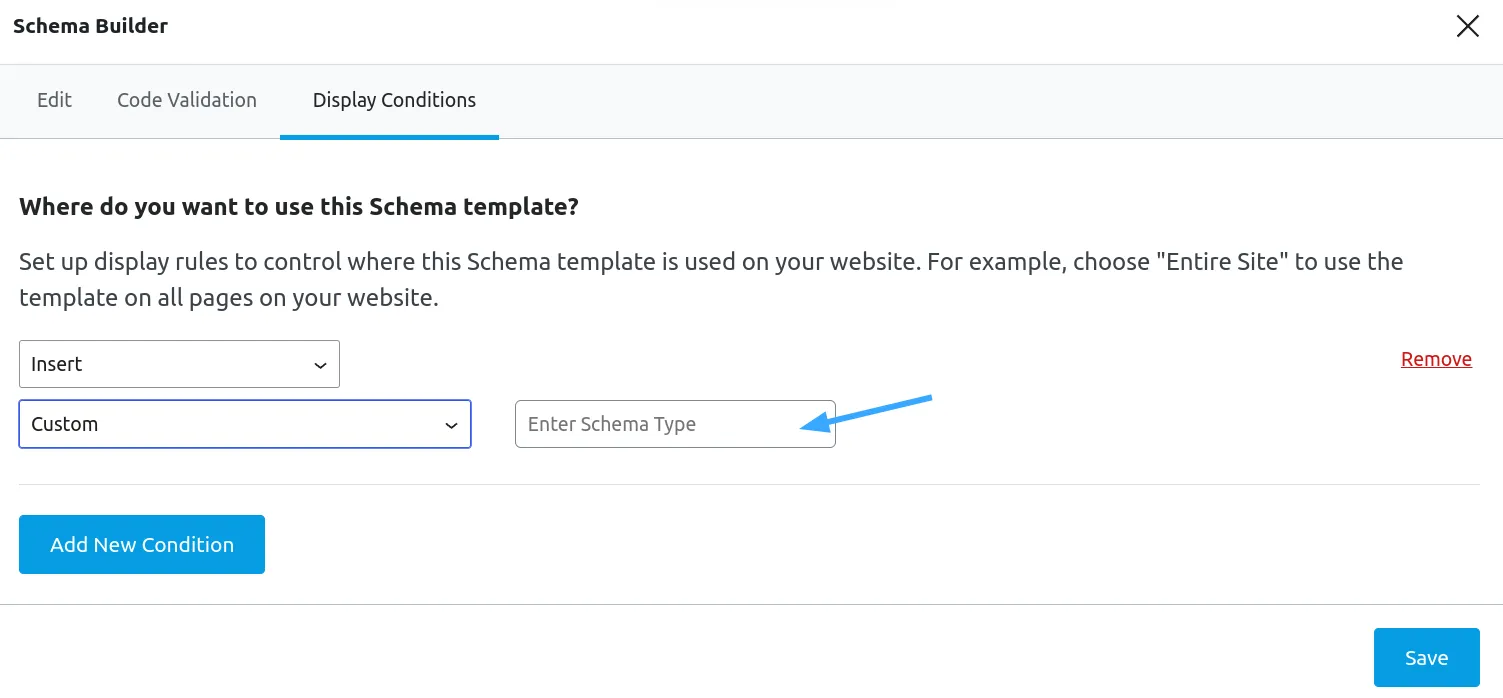Click the chevron on the Insert select
This screenshot has width=1503, height=698.
coord(320,366)
